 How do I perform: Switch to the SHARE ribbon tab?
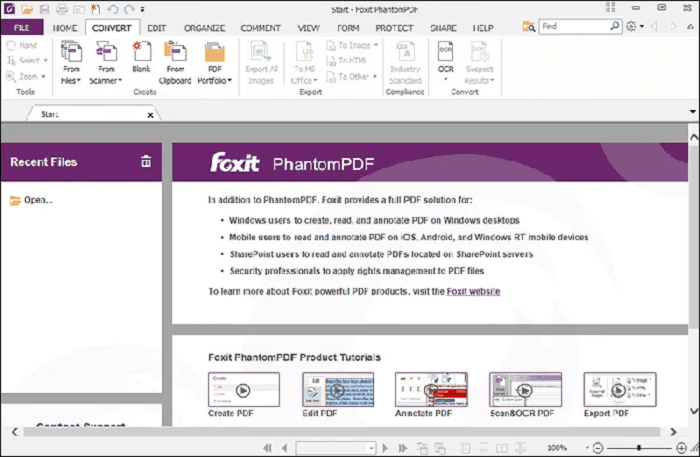pos(443,28)
